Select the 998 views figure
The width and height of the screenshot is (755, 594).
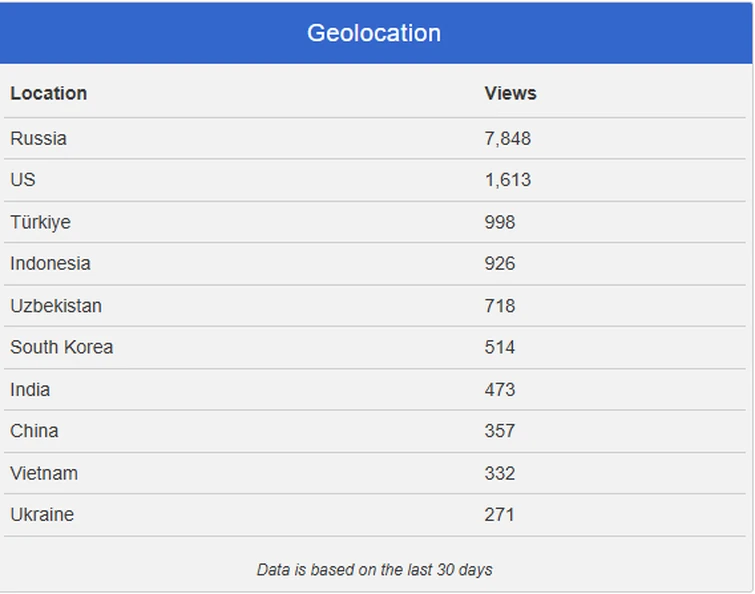coord(500,222)
